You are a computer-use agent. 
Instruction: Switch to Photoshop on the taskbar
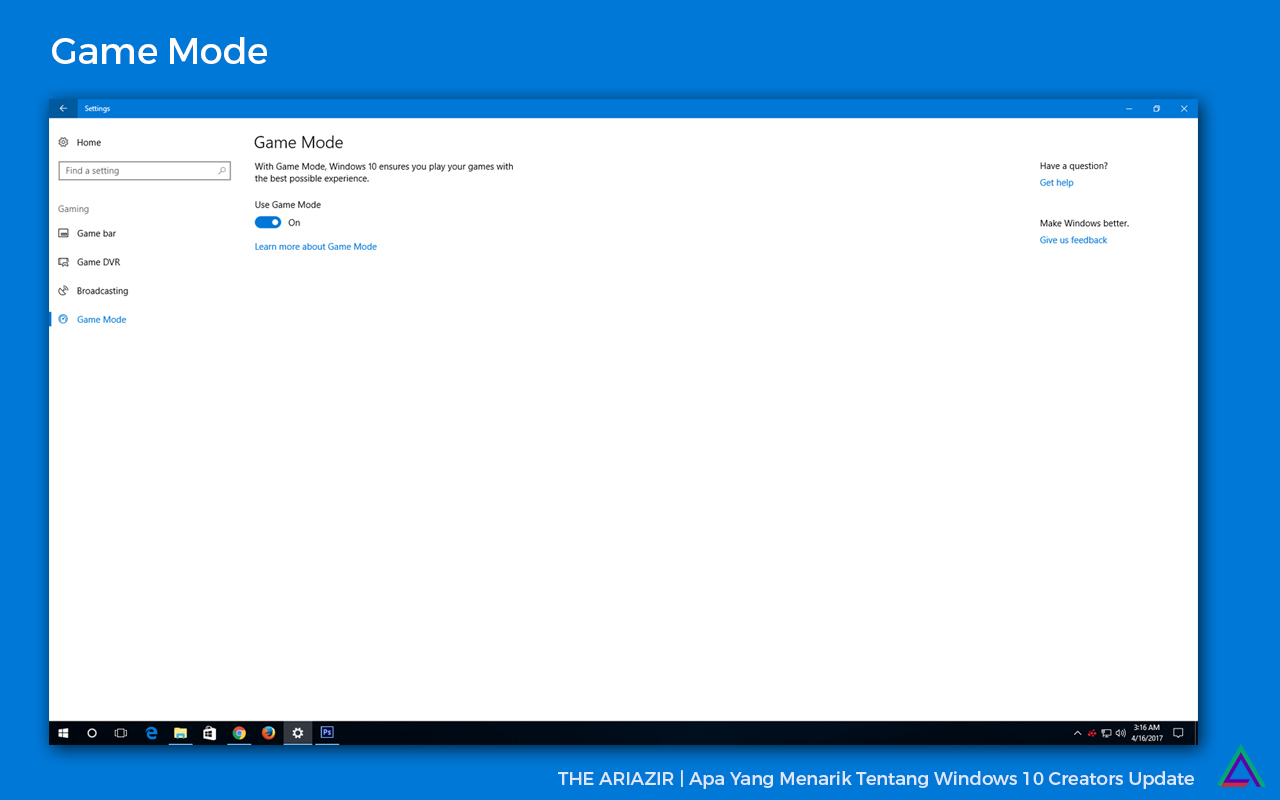(x=327, y=733)
